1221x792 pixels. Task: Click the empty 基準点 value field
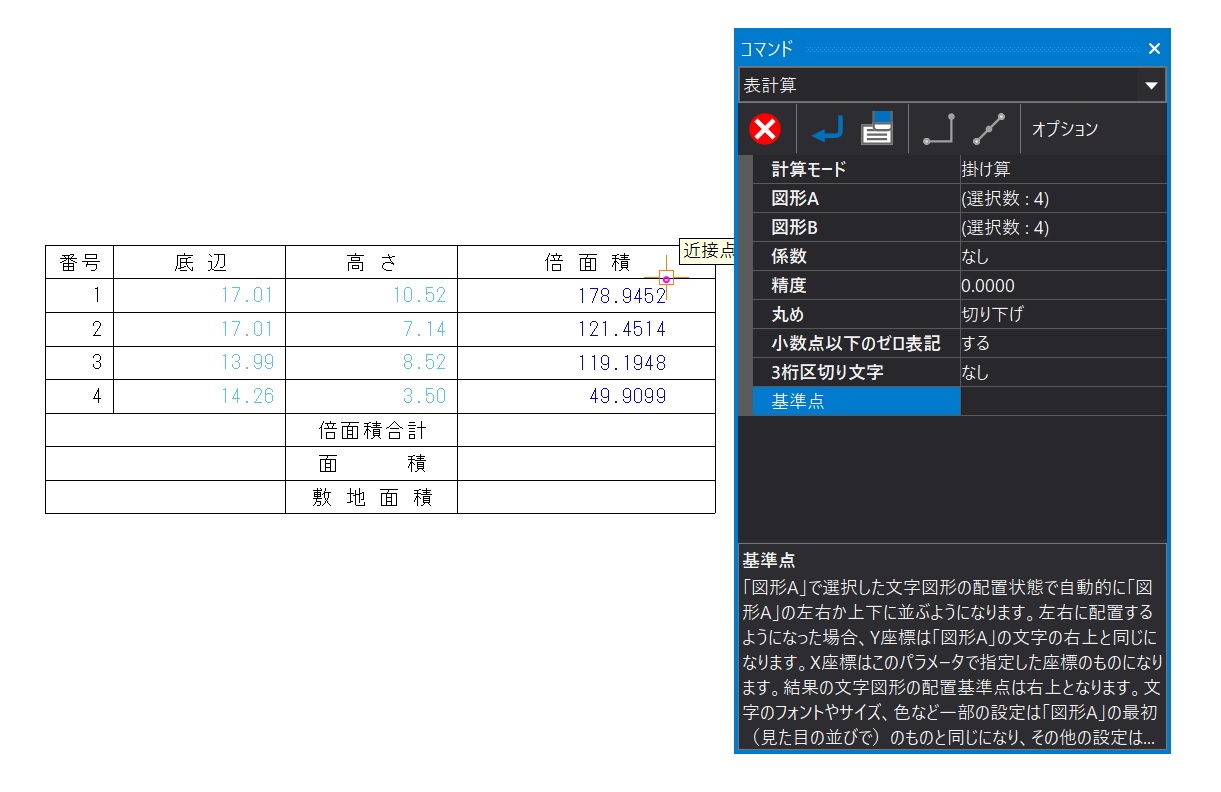[x=1062, y=401]
